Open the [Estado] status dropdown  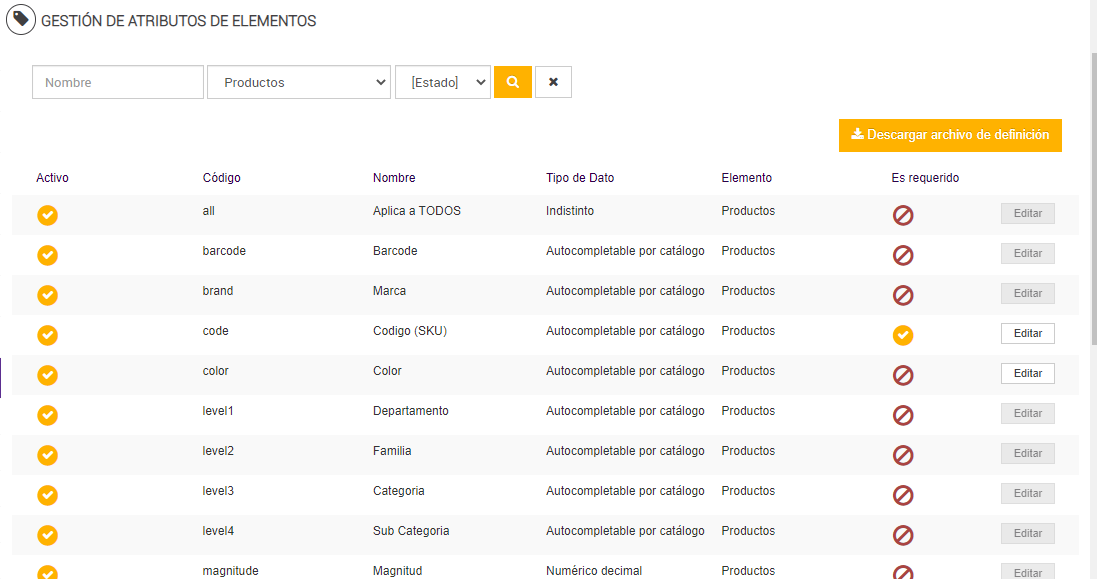(x=442, y=82)
